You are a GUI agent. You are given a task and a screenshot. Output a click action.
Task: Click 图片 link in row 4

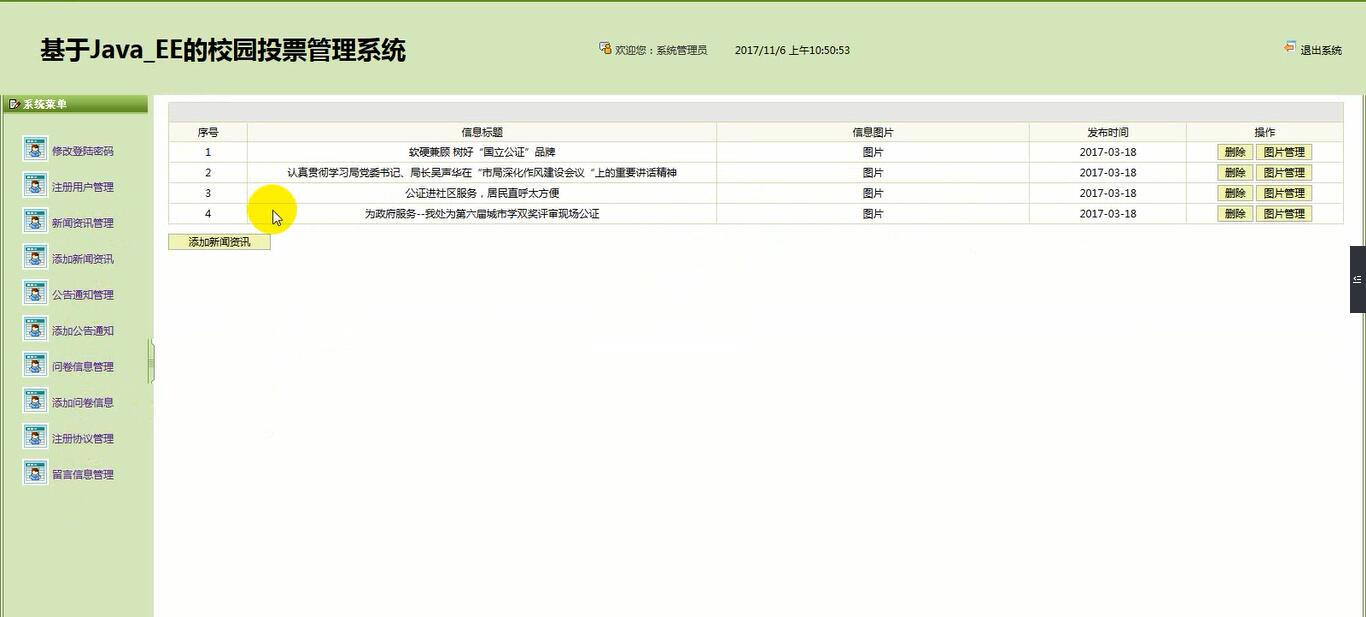point(873,214)
